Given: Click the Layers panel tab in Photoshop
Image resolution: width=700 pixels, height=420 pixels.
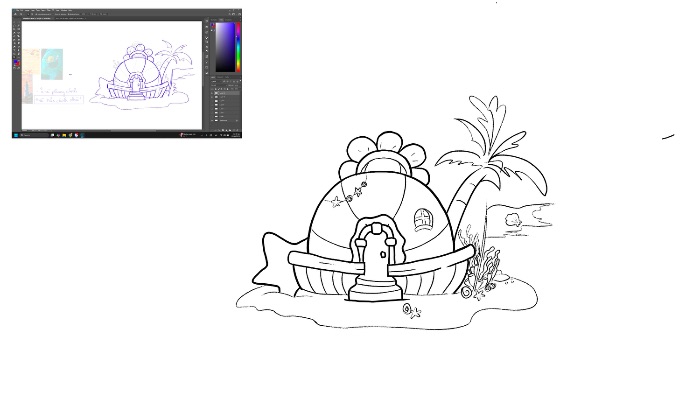Looking at the screenshot, I should (213, 77).
